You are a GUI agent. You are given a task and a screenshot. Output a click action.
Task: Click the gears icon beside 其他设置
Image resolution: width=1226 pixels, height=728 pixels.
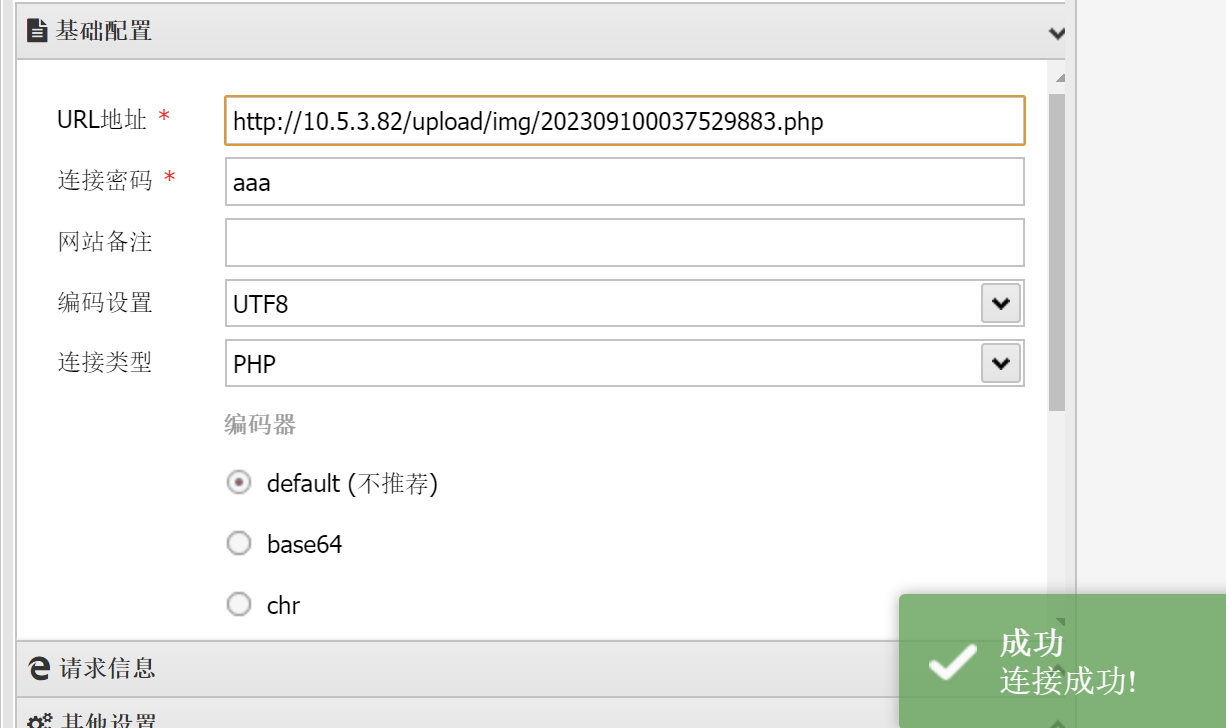39,720
